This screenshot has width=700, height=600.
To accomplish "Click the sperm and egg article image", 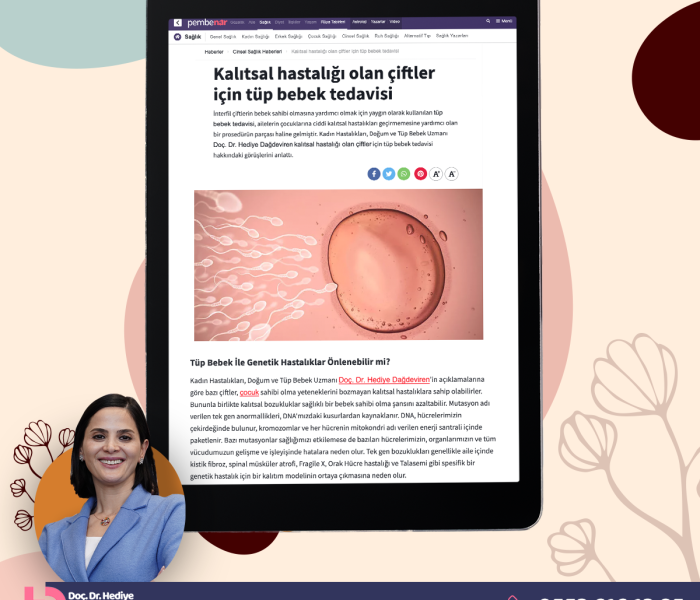I will 338,265.
